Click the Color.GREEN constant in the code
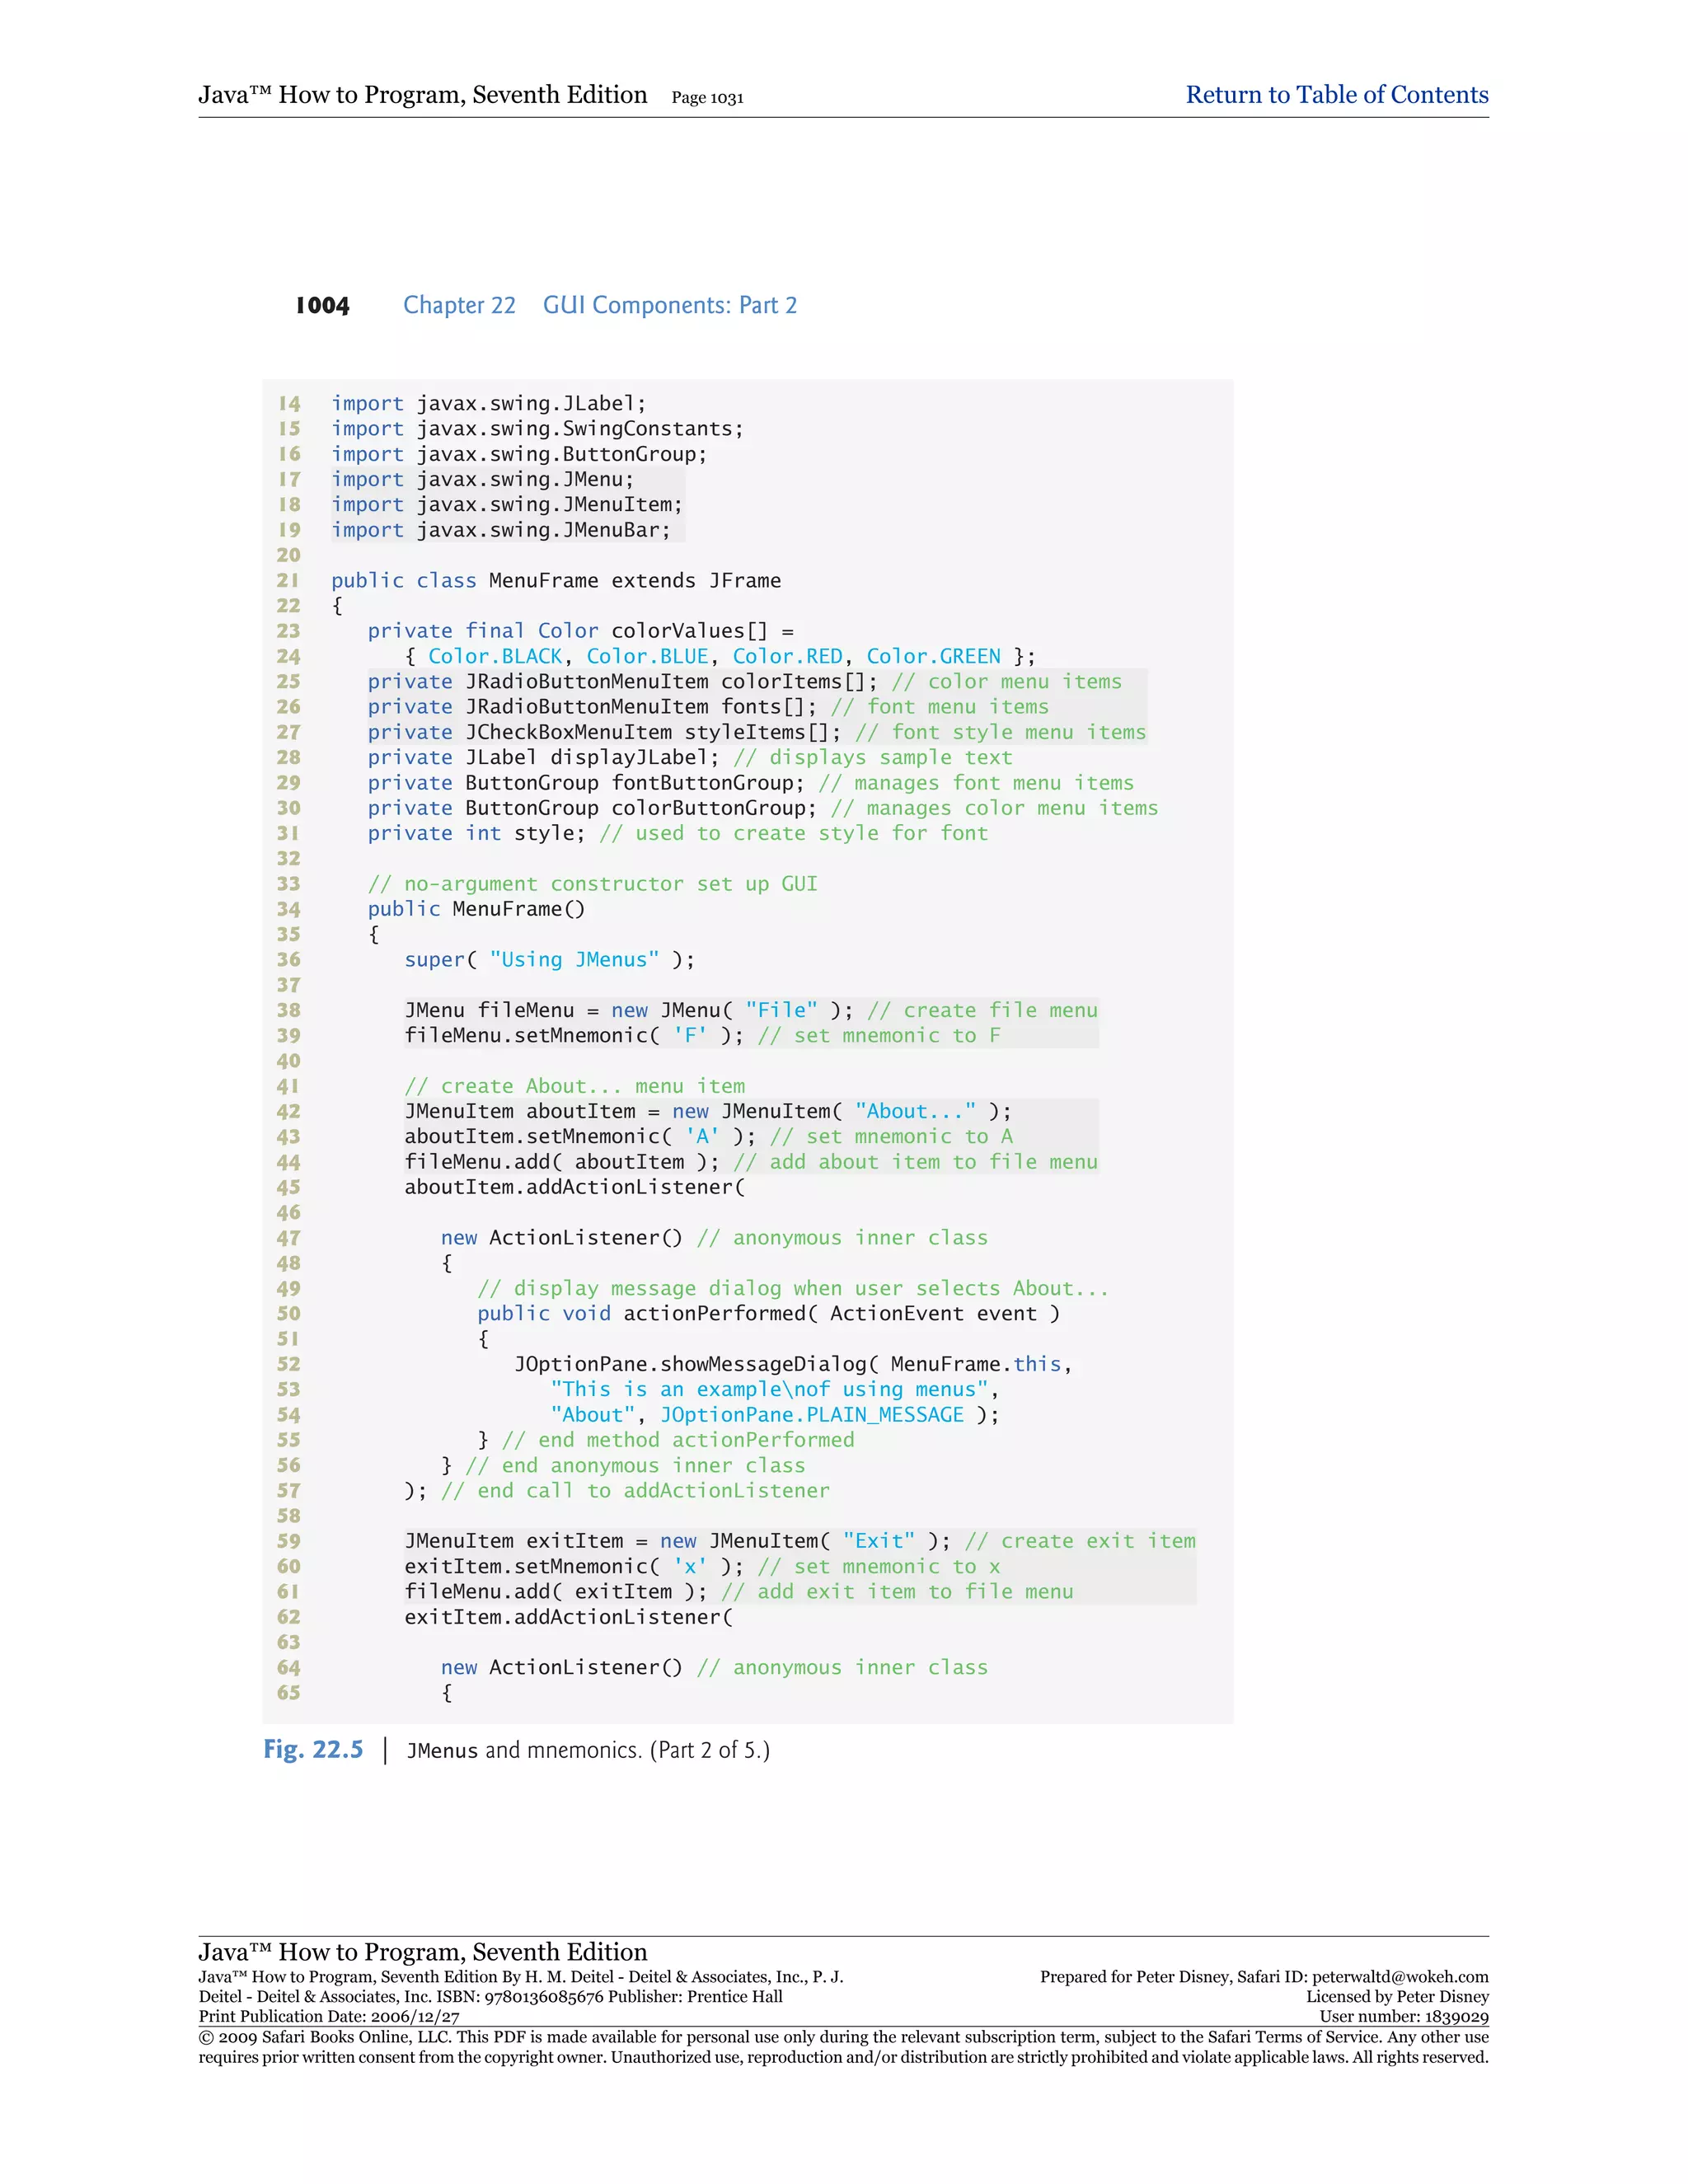This screenshot has height=2184, width=1688. coord(933,657)
